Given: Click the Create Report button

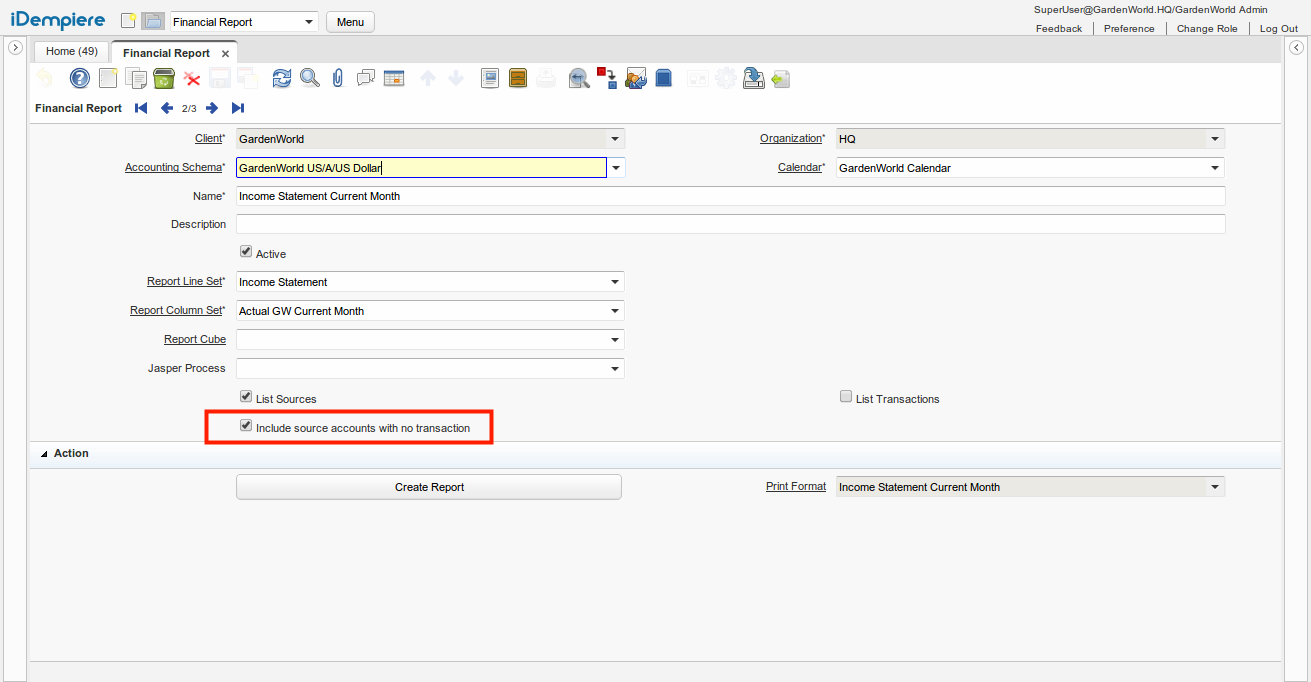Looking at the screenshot, I should [x=429, y=487].
